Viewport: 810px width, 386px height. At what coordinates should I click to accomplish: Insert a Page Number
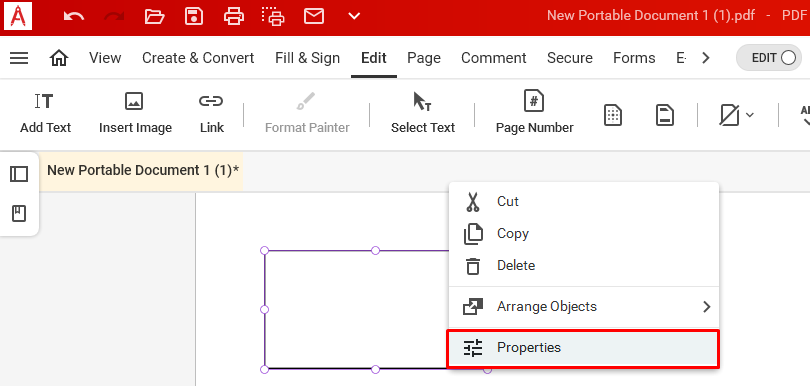pyautogui.click(x=534, y=112)
